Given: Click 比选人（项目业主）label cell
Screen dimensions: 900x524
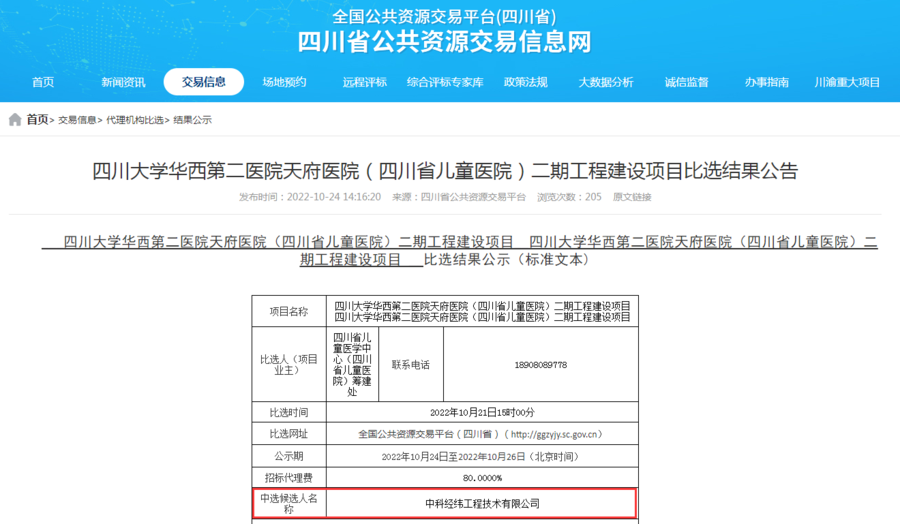Looking at the screenshot, I should 289,364.
